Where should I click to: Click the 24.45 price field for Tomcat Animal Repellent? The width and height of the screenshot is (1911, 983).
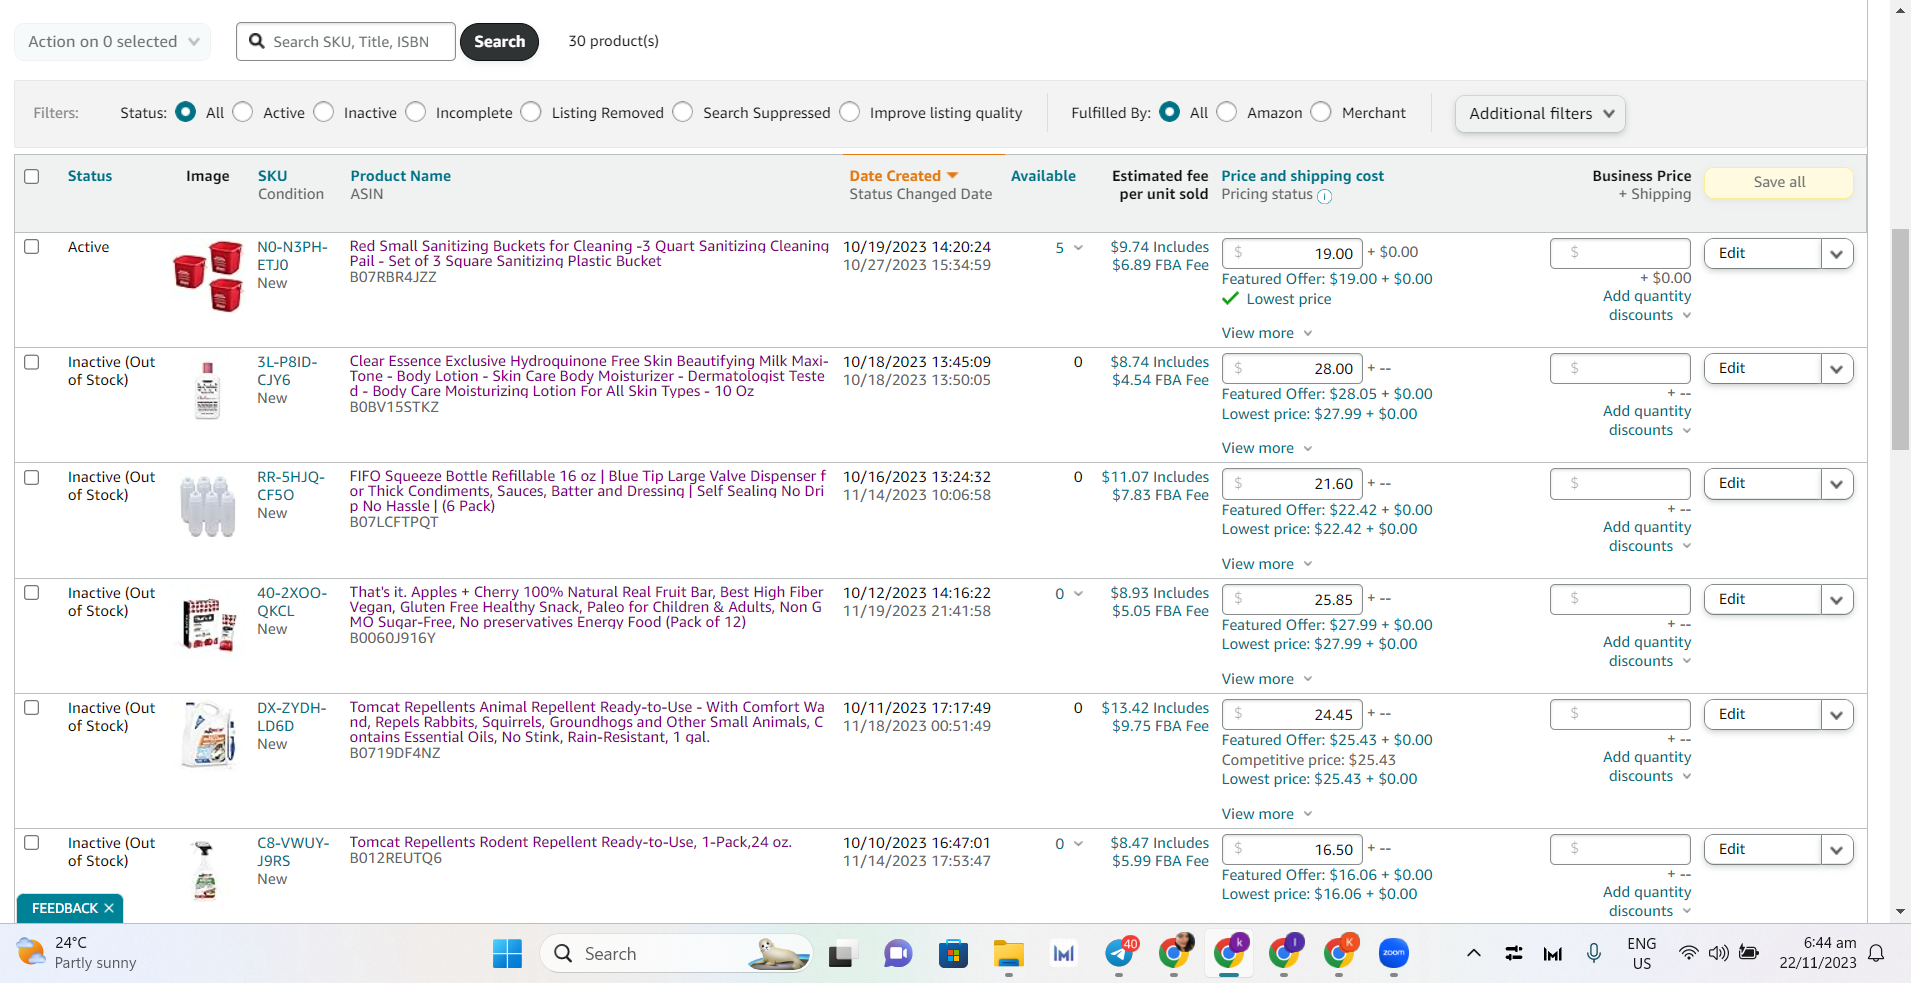click(x=1291, y=715)
